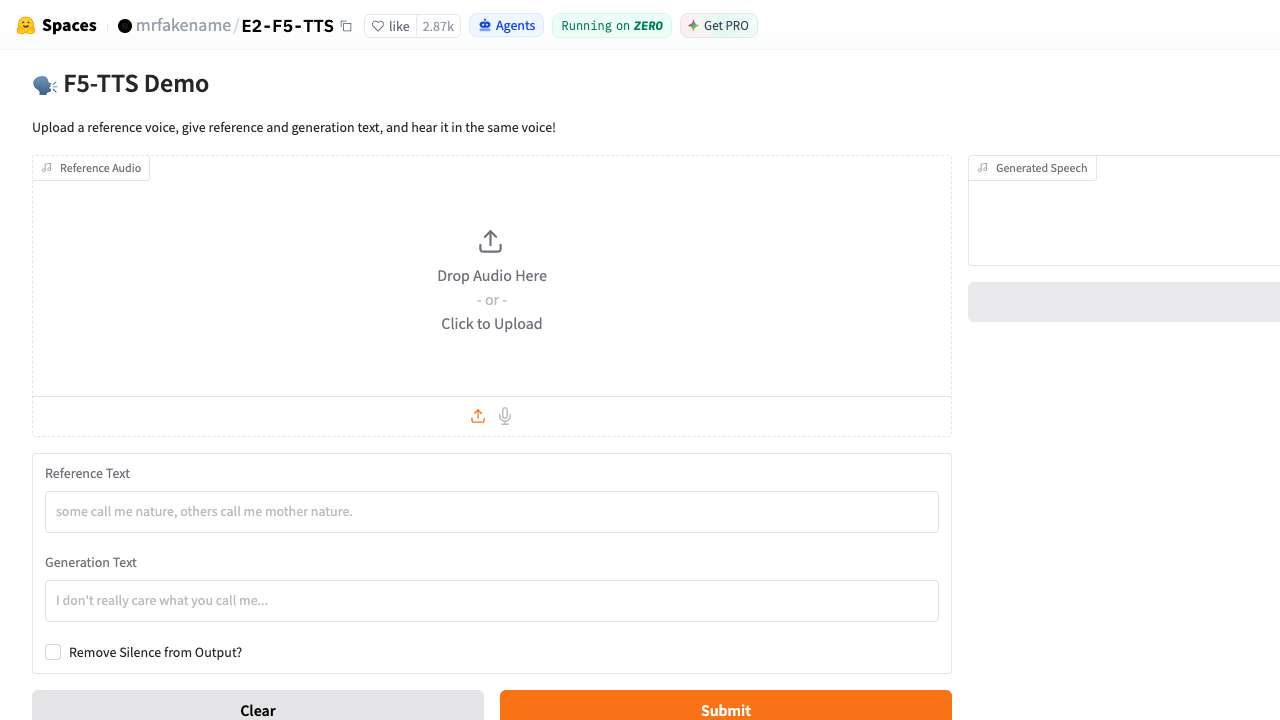Image resolution: width=1280 pixels, height=720 pixels.
Task: Click the Running on ZERO badge
Action: point(612,26)
